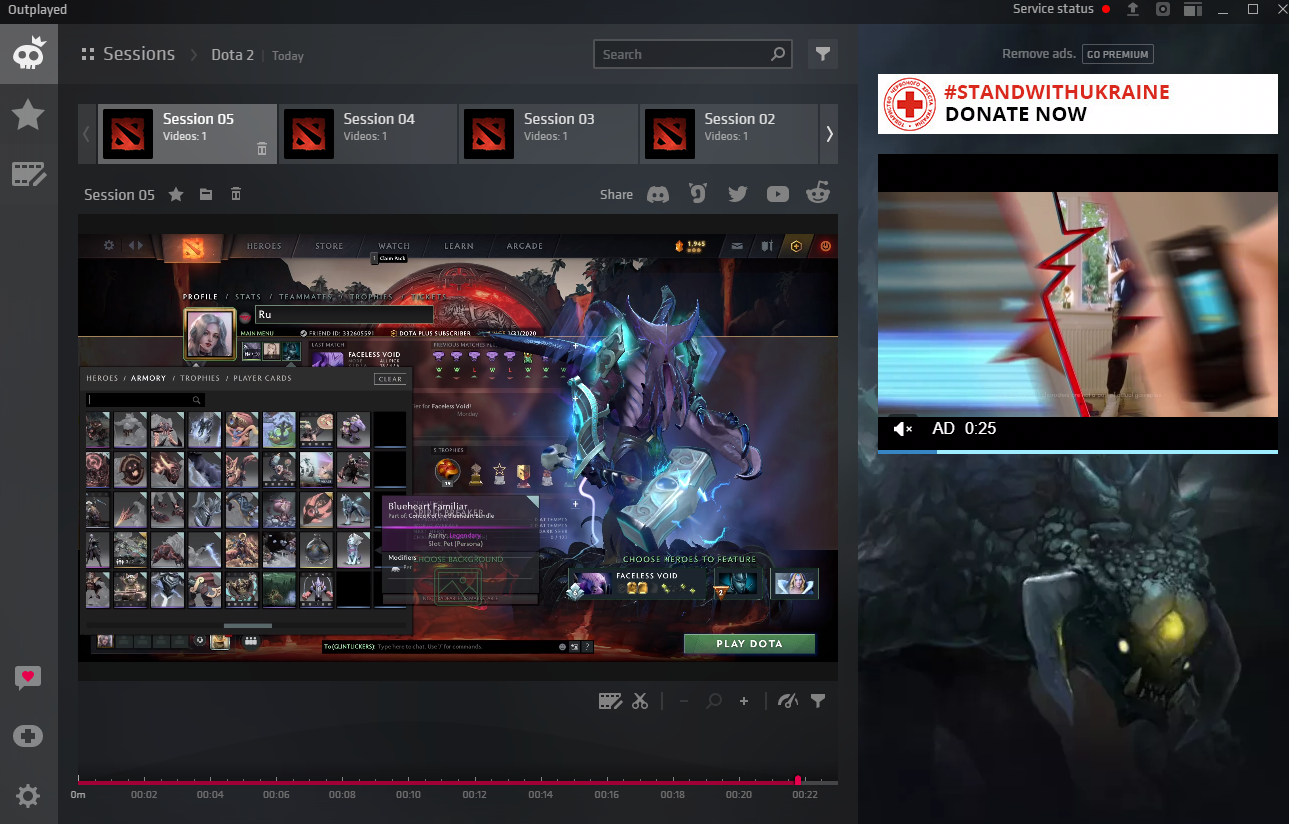This screenshot has height=824, width=1289.
Task: Click the left chevron in the session list
Action: pyautogui.click(x=86, y=133)
